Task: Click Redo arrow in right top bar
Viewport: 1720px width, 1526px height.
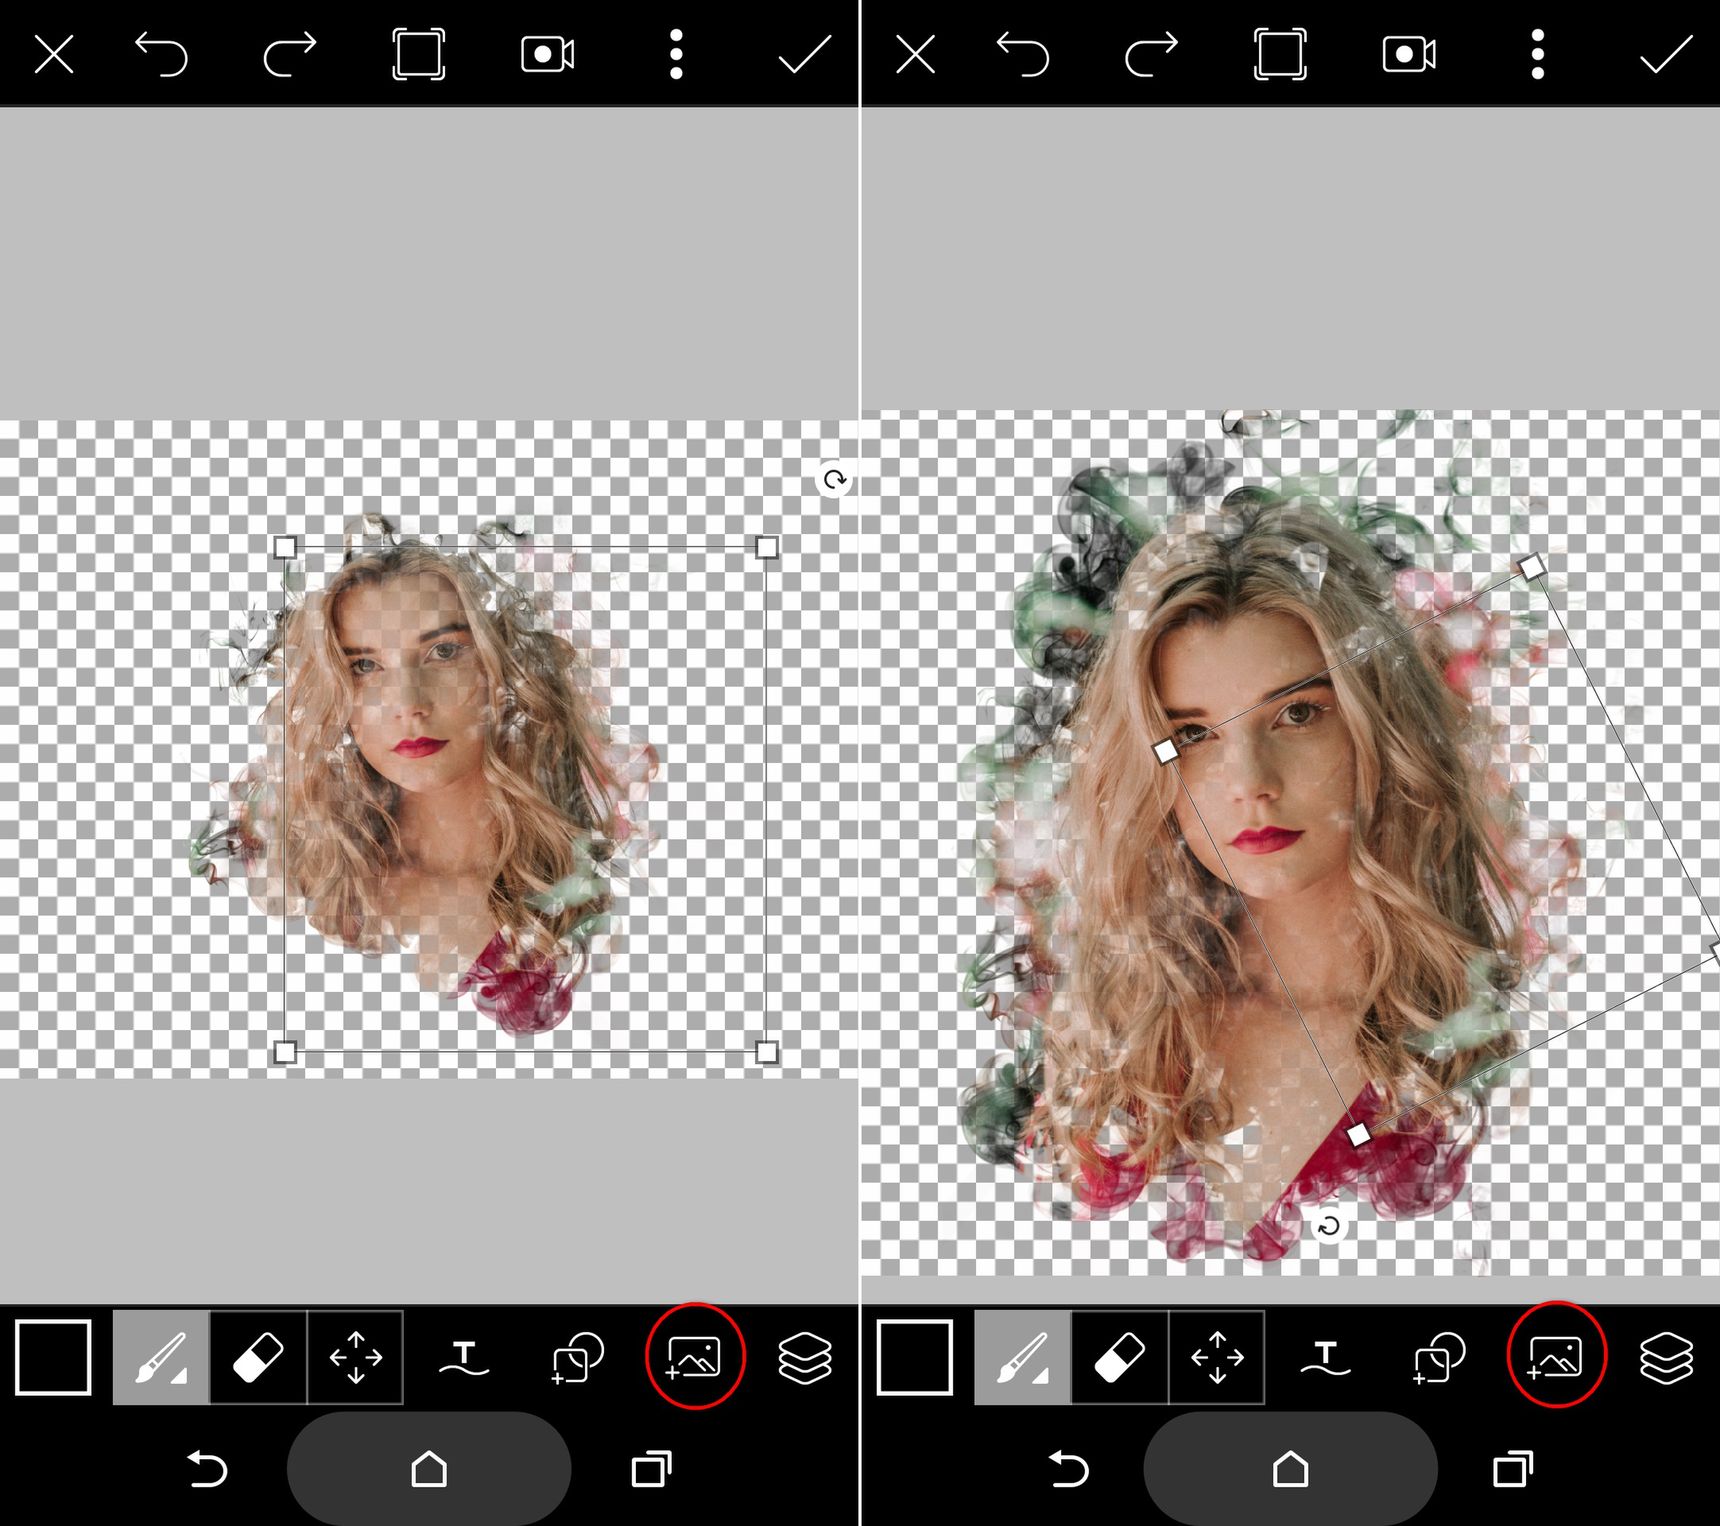Action: pyautogui.click(x=1151, y=54)
